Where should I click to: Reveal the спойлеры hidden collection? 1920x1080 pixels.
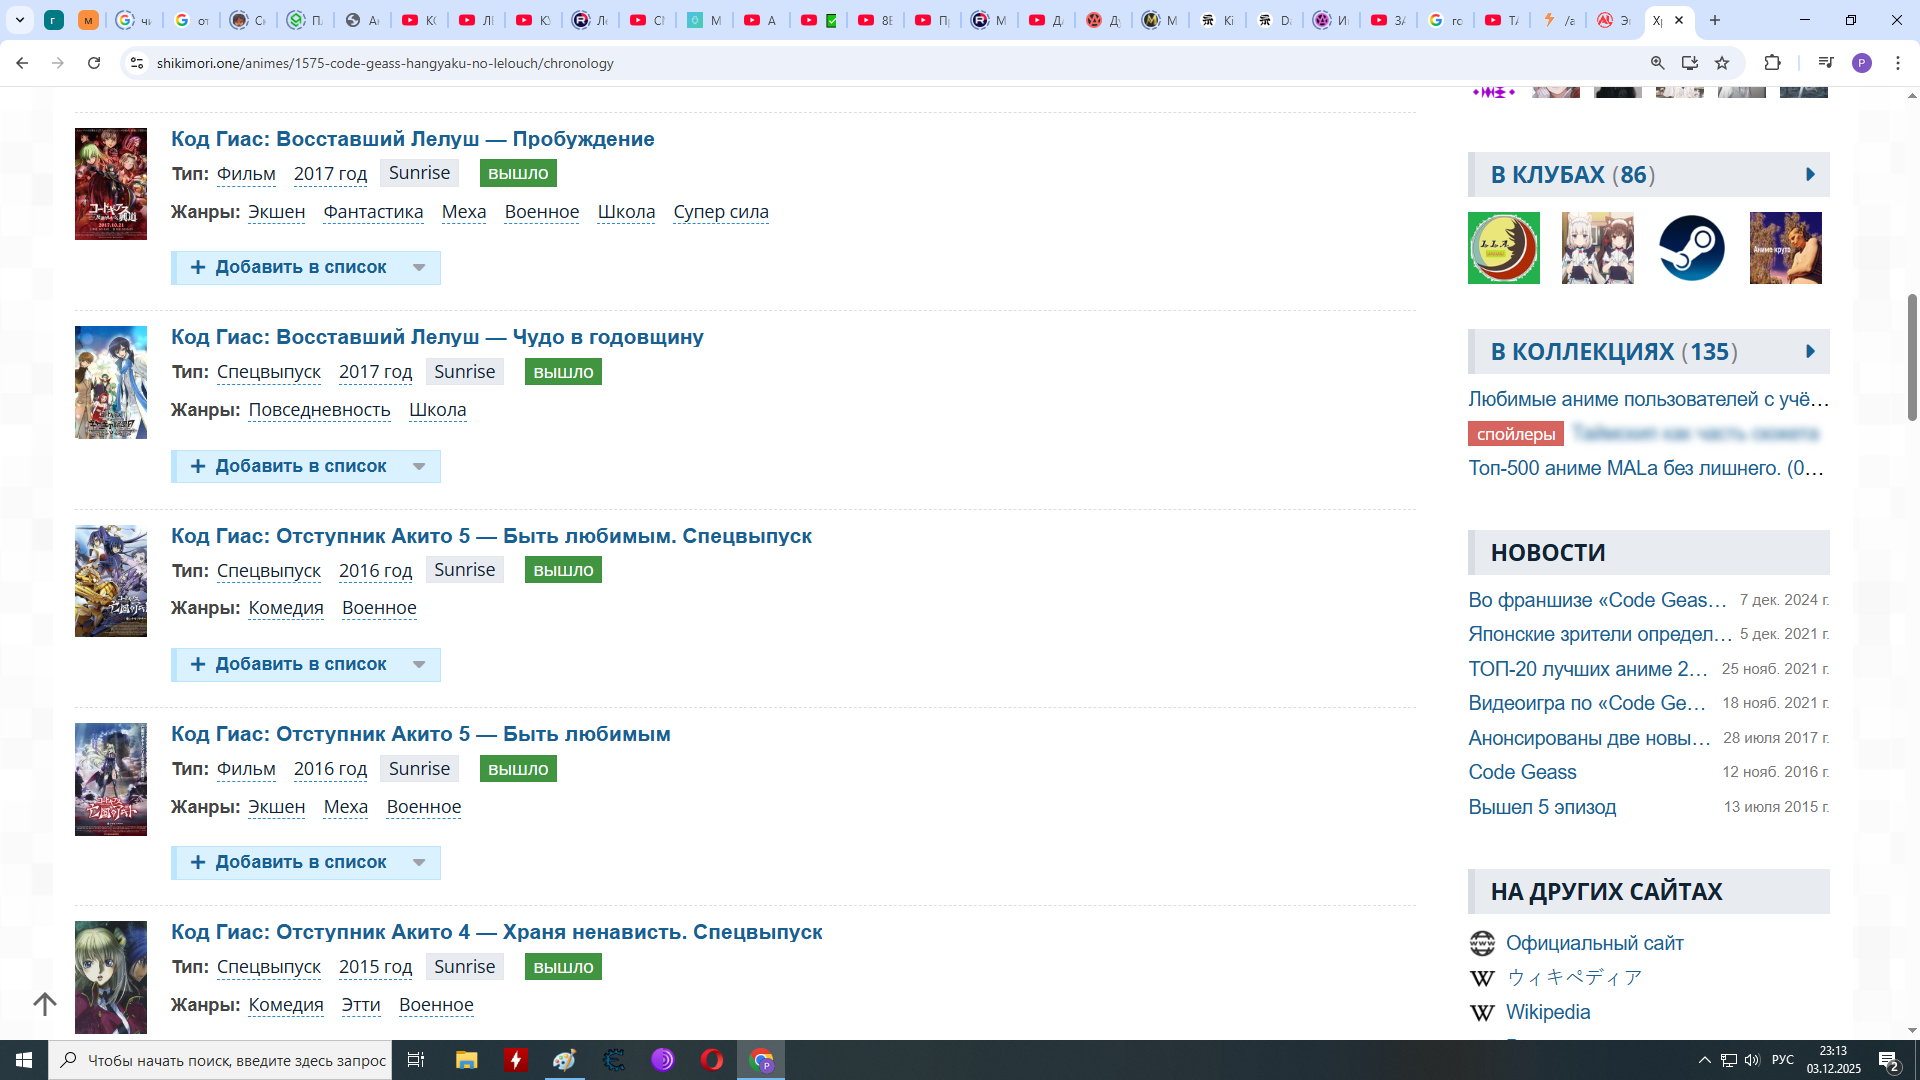[1515, 434]
